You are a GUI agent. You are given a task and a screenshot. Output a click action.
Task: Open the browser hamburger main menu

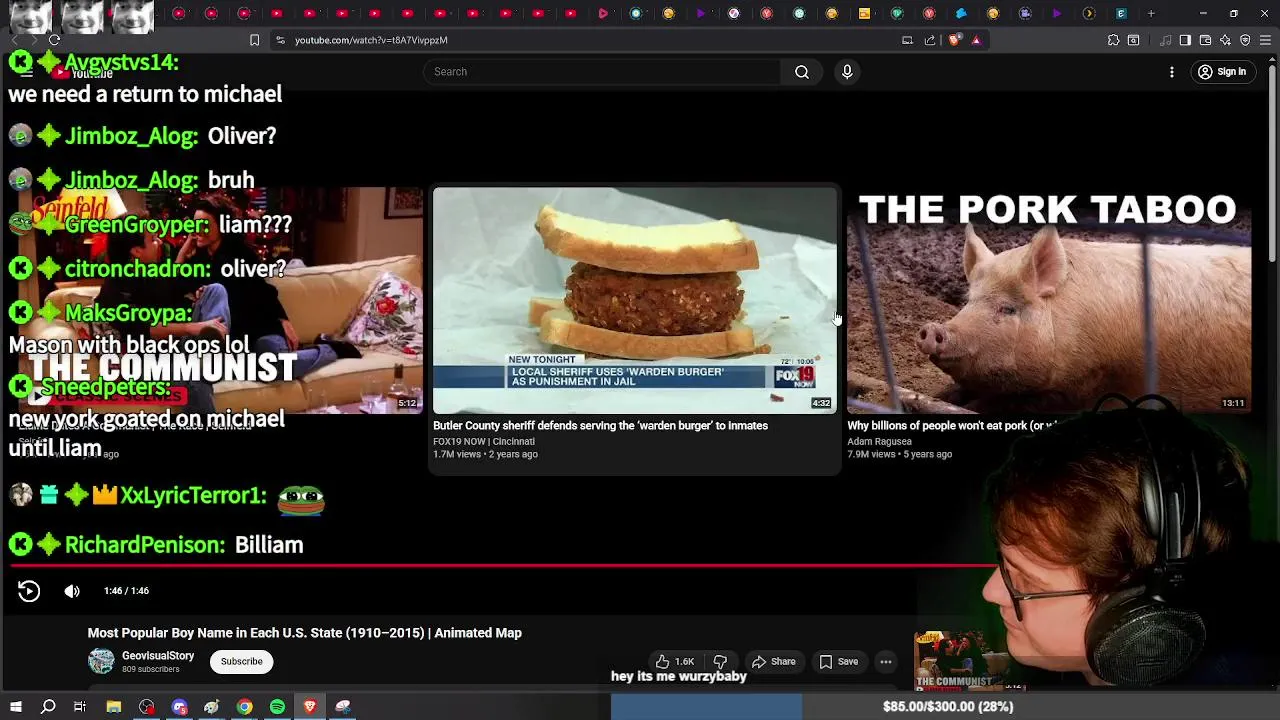click(1265, 40)
